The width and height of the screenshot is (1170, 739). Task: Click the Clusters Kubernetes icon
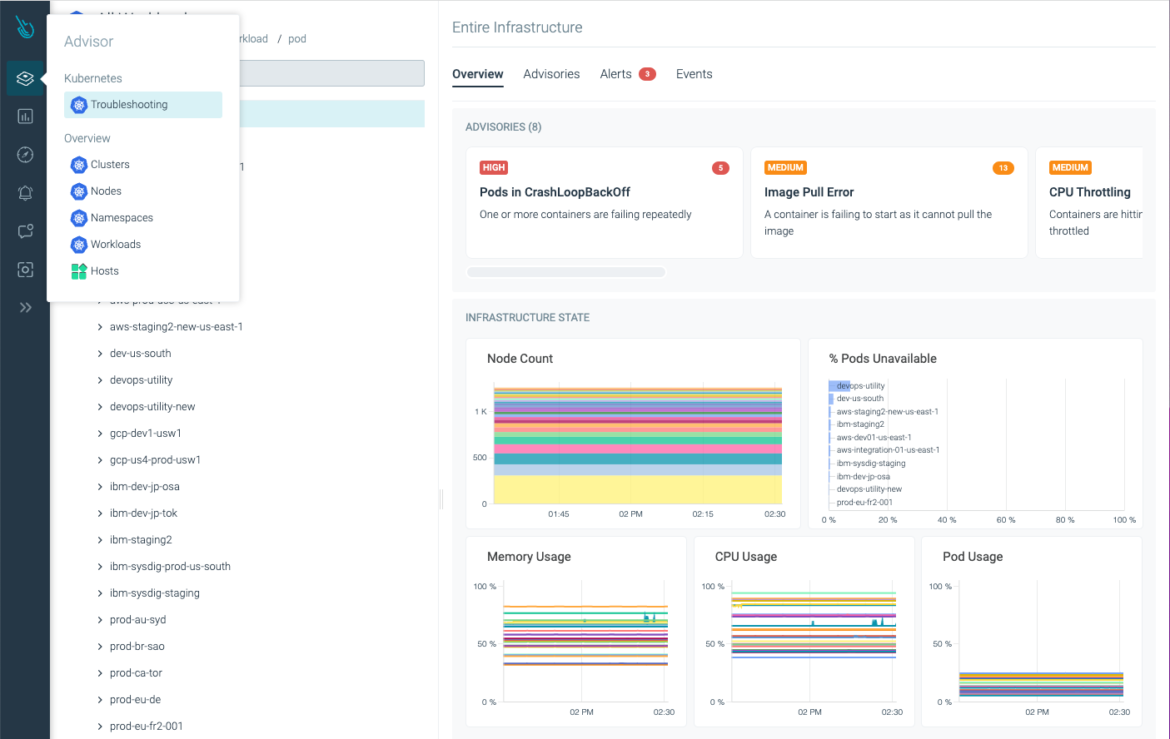point(79,165)
